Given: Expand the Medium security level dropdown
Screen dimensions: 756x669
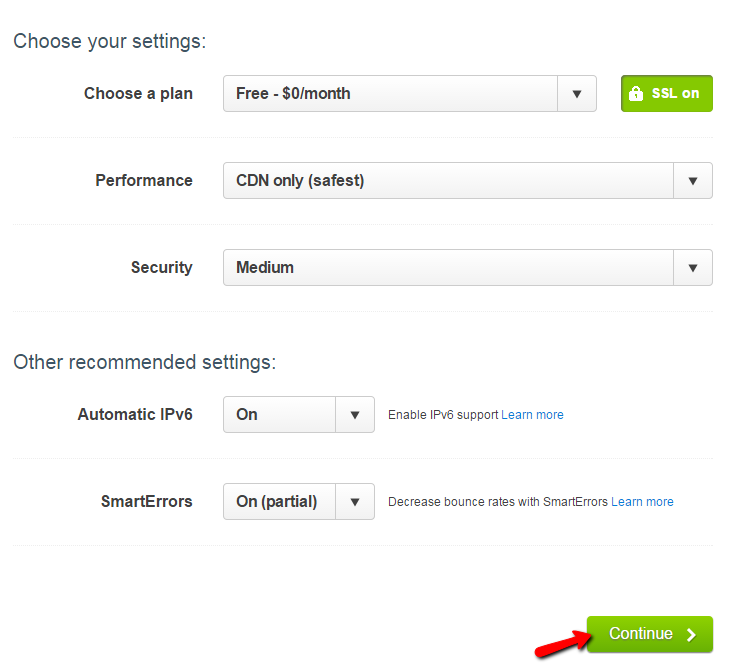Looking at the screenshot, I should pyautogui.click(x=468, y=268).
